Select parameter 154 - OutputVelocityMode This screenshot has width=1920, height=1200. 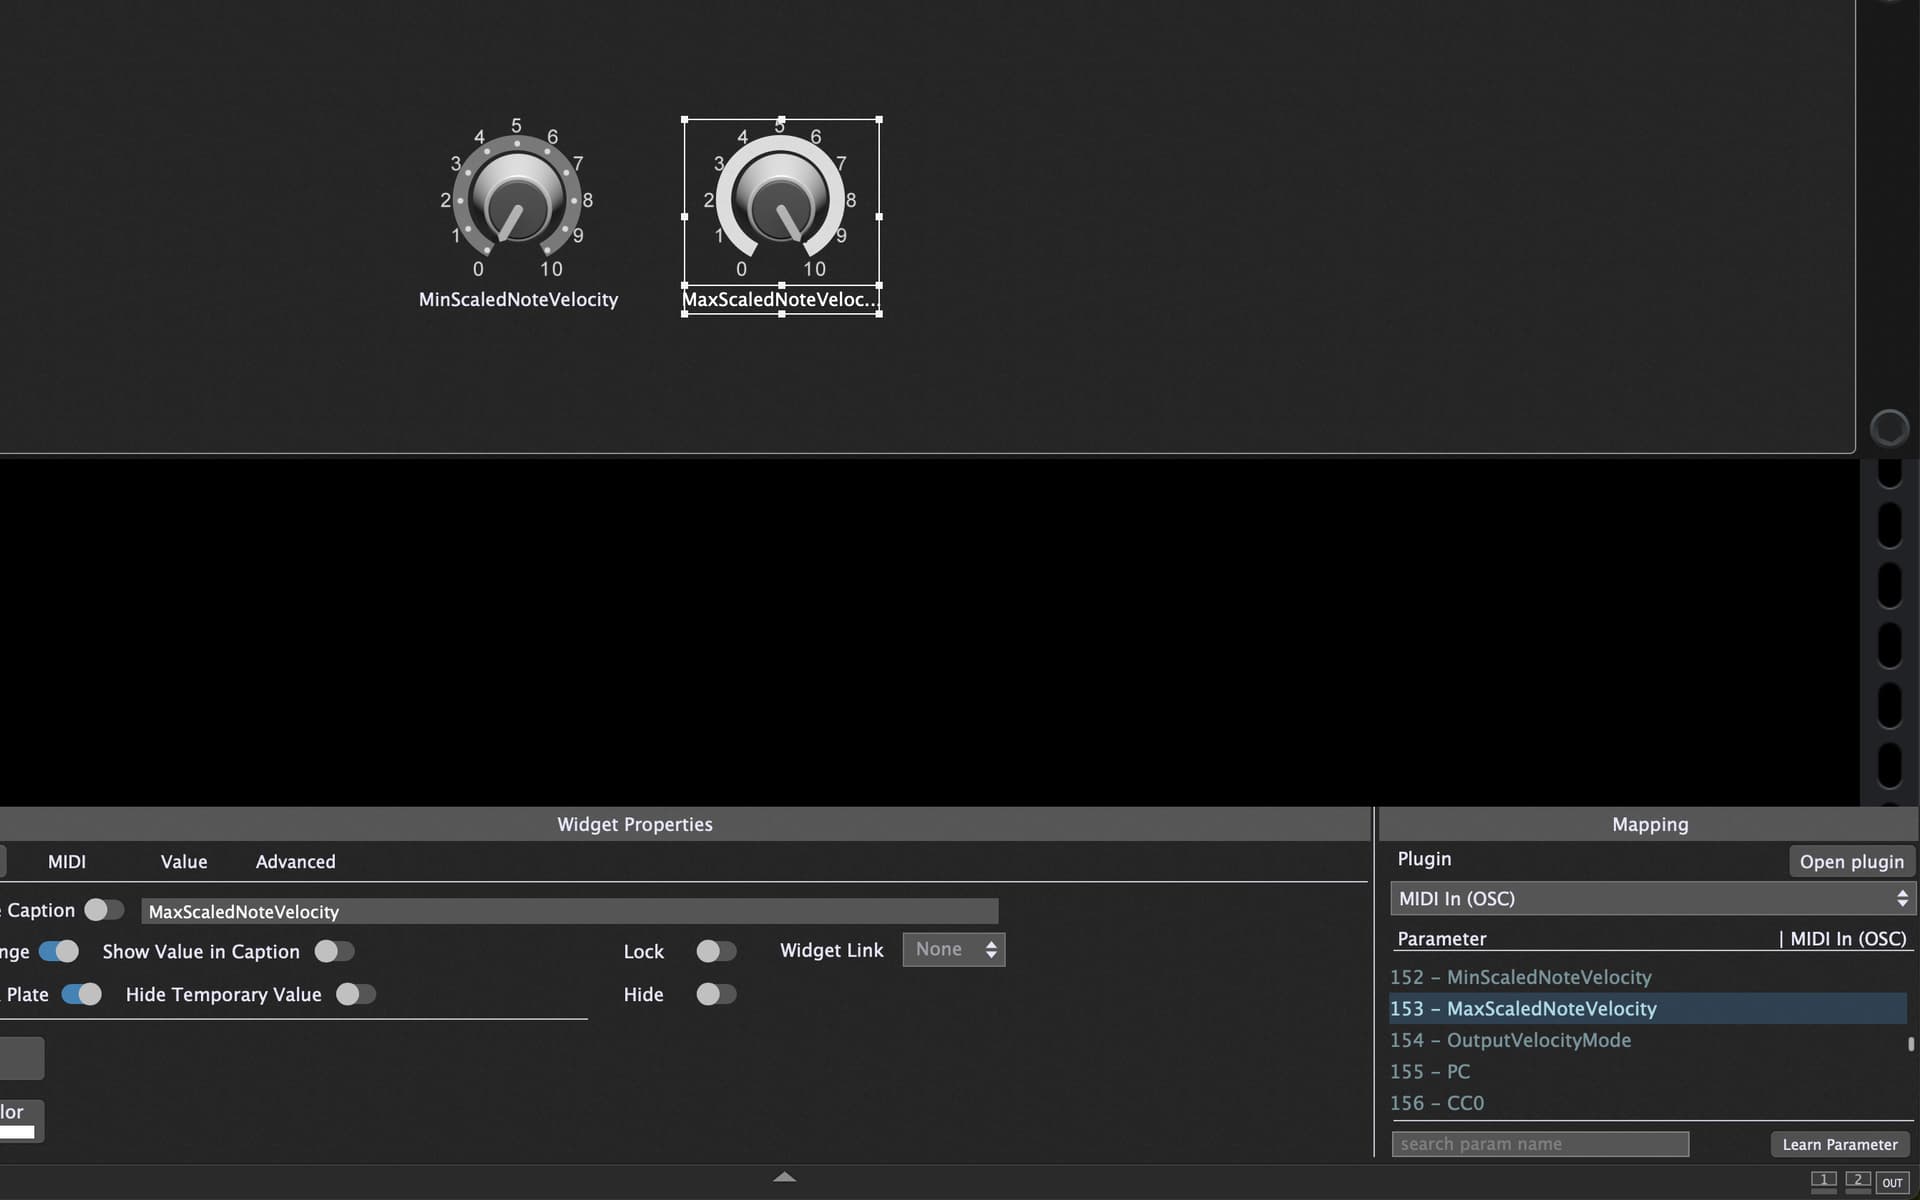(x=1648, y=1040)
